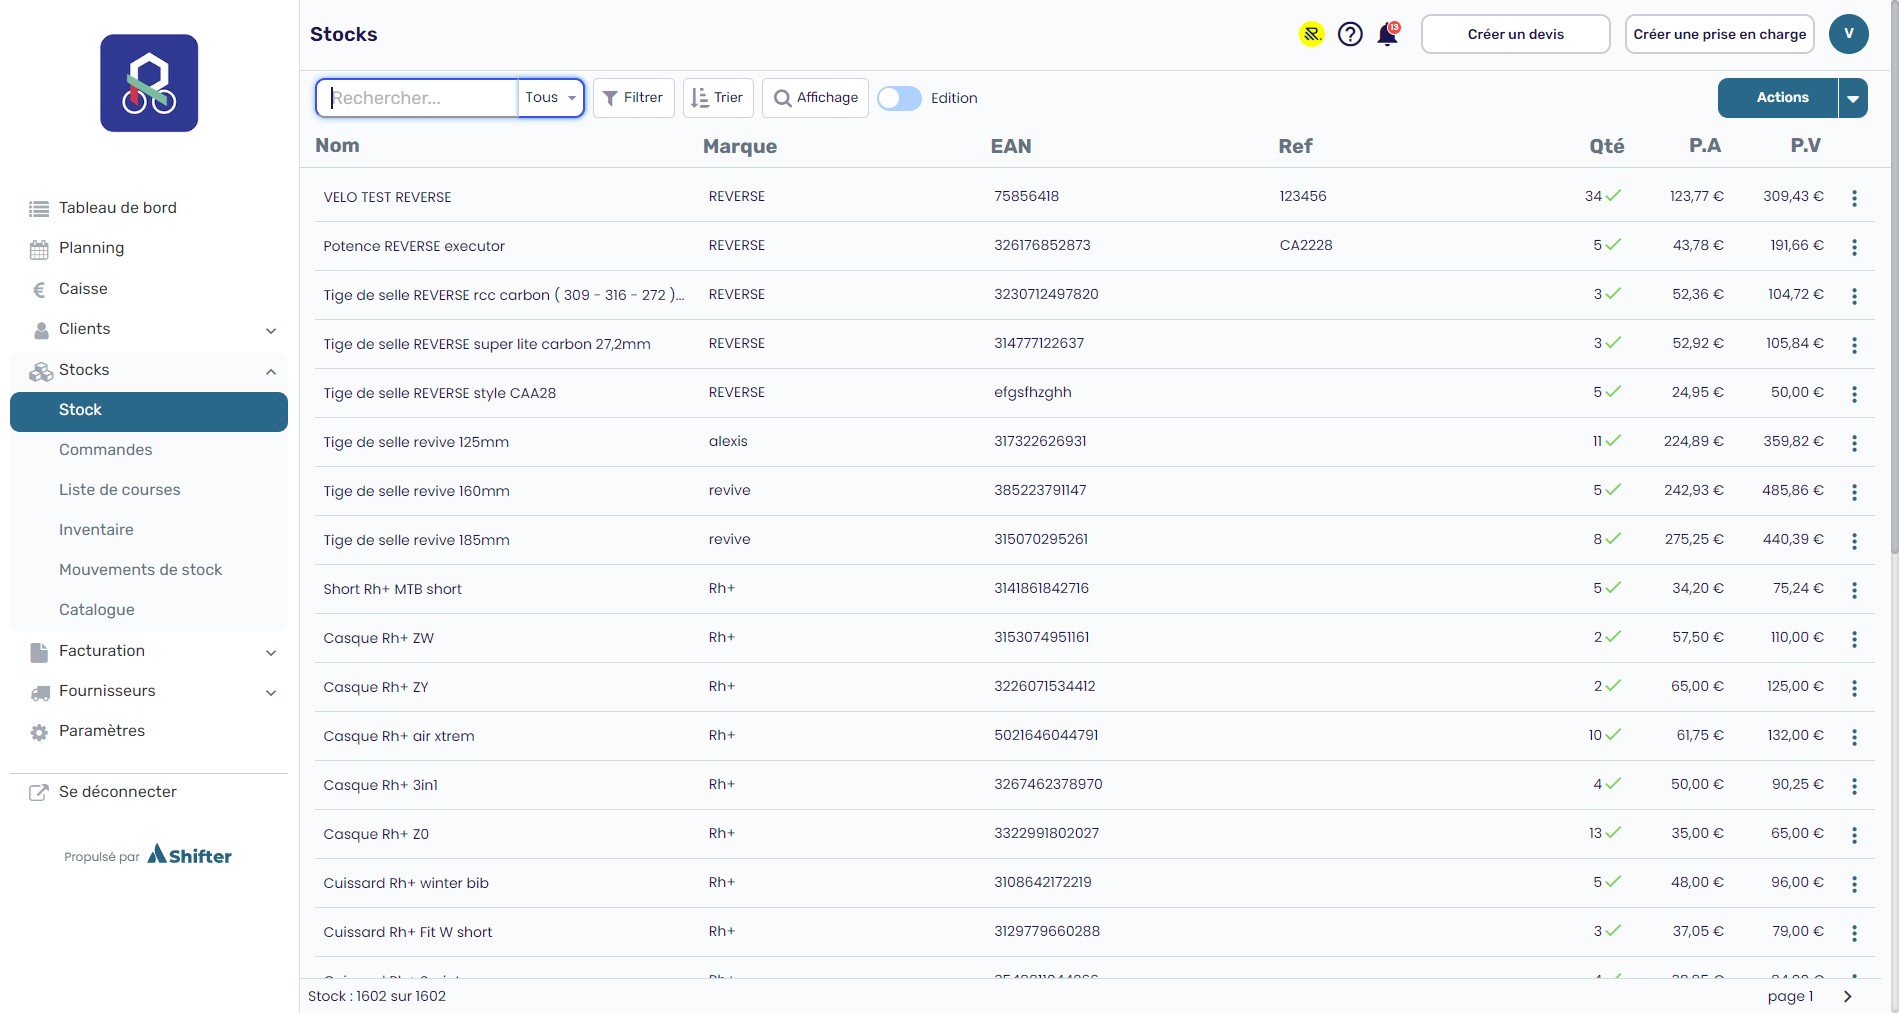
Task: Open row options for Tige de selle revive 160mm
Action: click(1854, 492)
